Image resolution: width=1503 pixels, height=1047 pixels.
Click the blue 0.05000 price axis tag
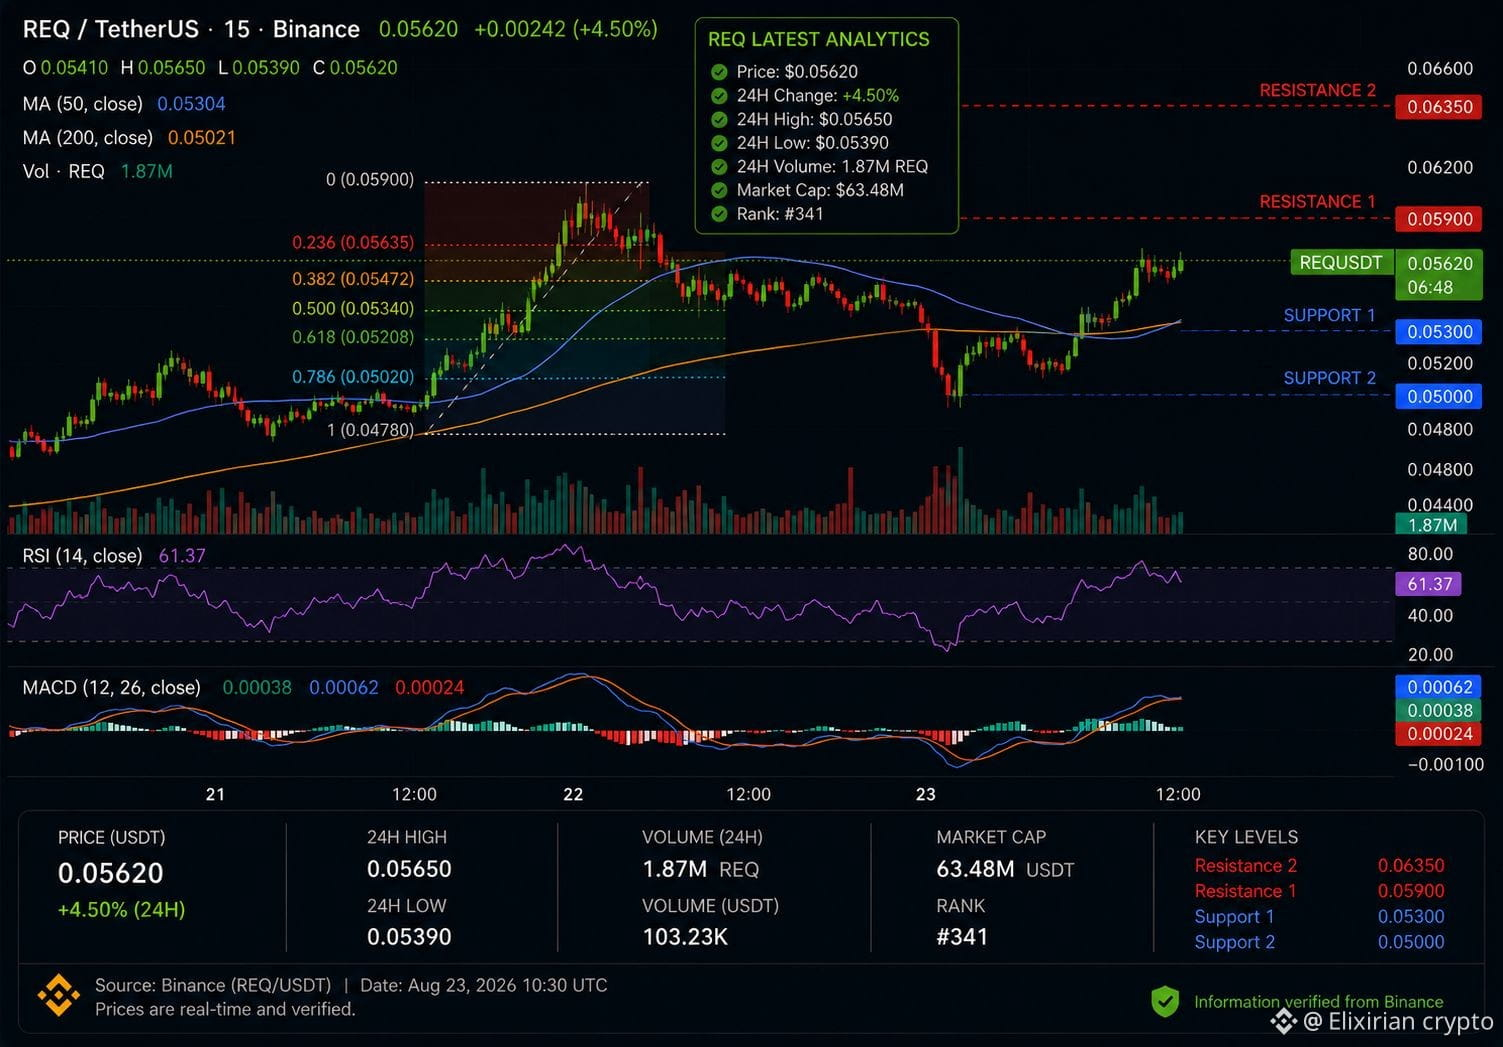(1439, 397)
